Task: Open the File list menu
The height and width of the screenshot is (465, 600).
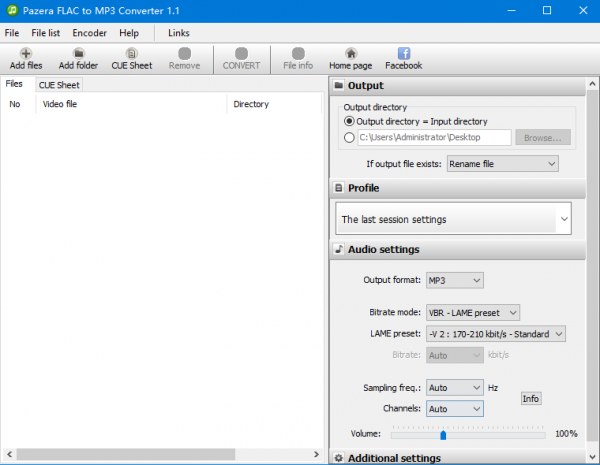Action: [x=46, y=33]
